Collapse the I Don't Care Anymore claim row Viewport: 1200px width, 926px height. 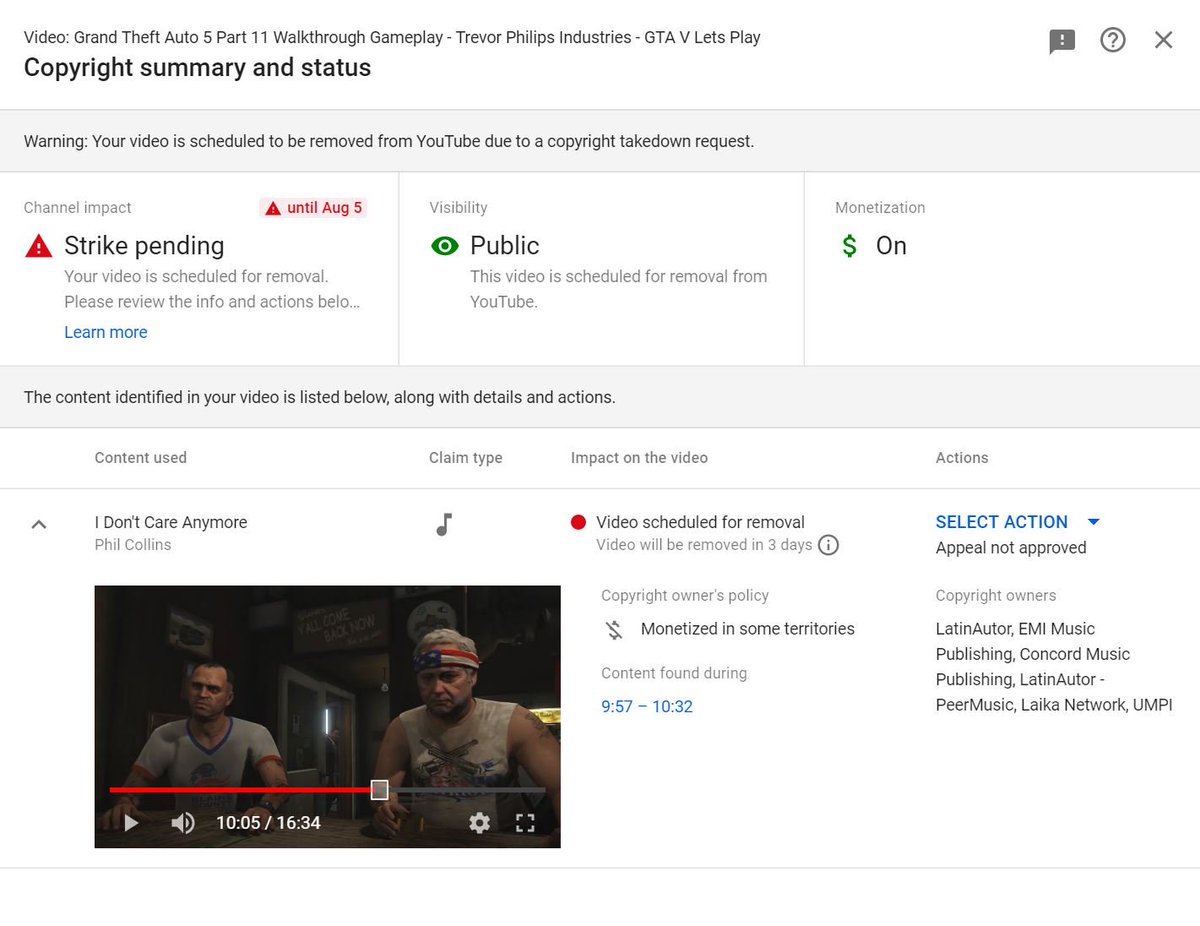pos(39,523)
